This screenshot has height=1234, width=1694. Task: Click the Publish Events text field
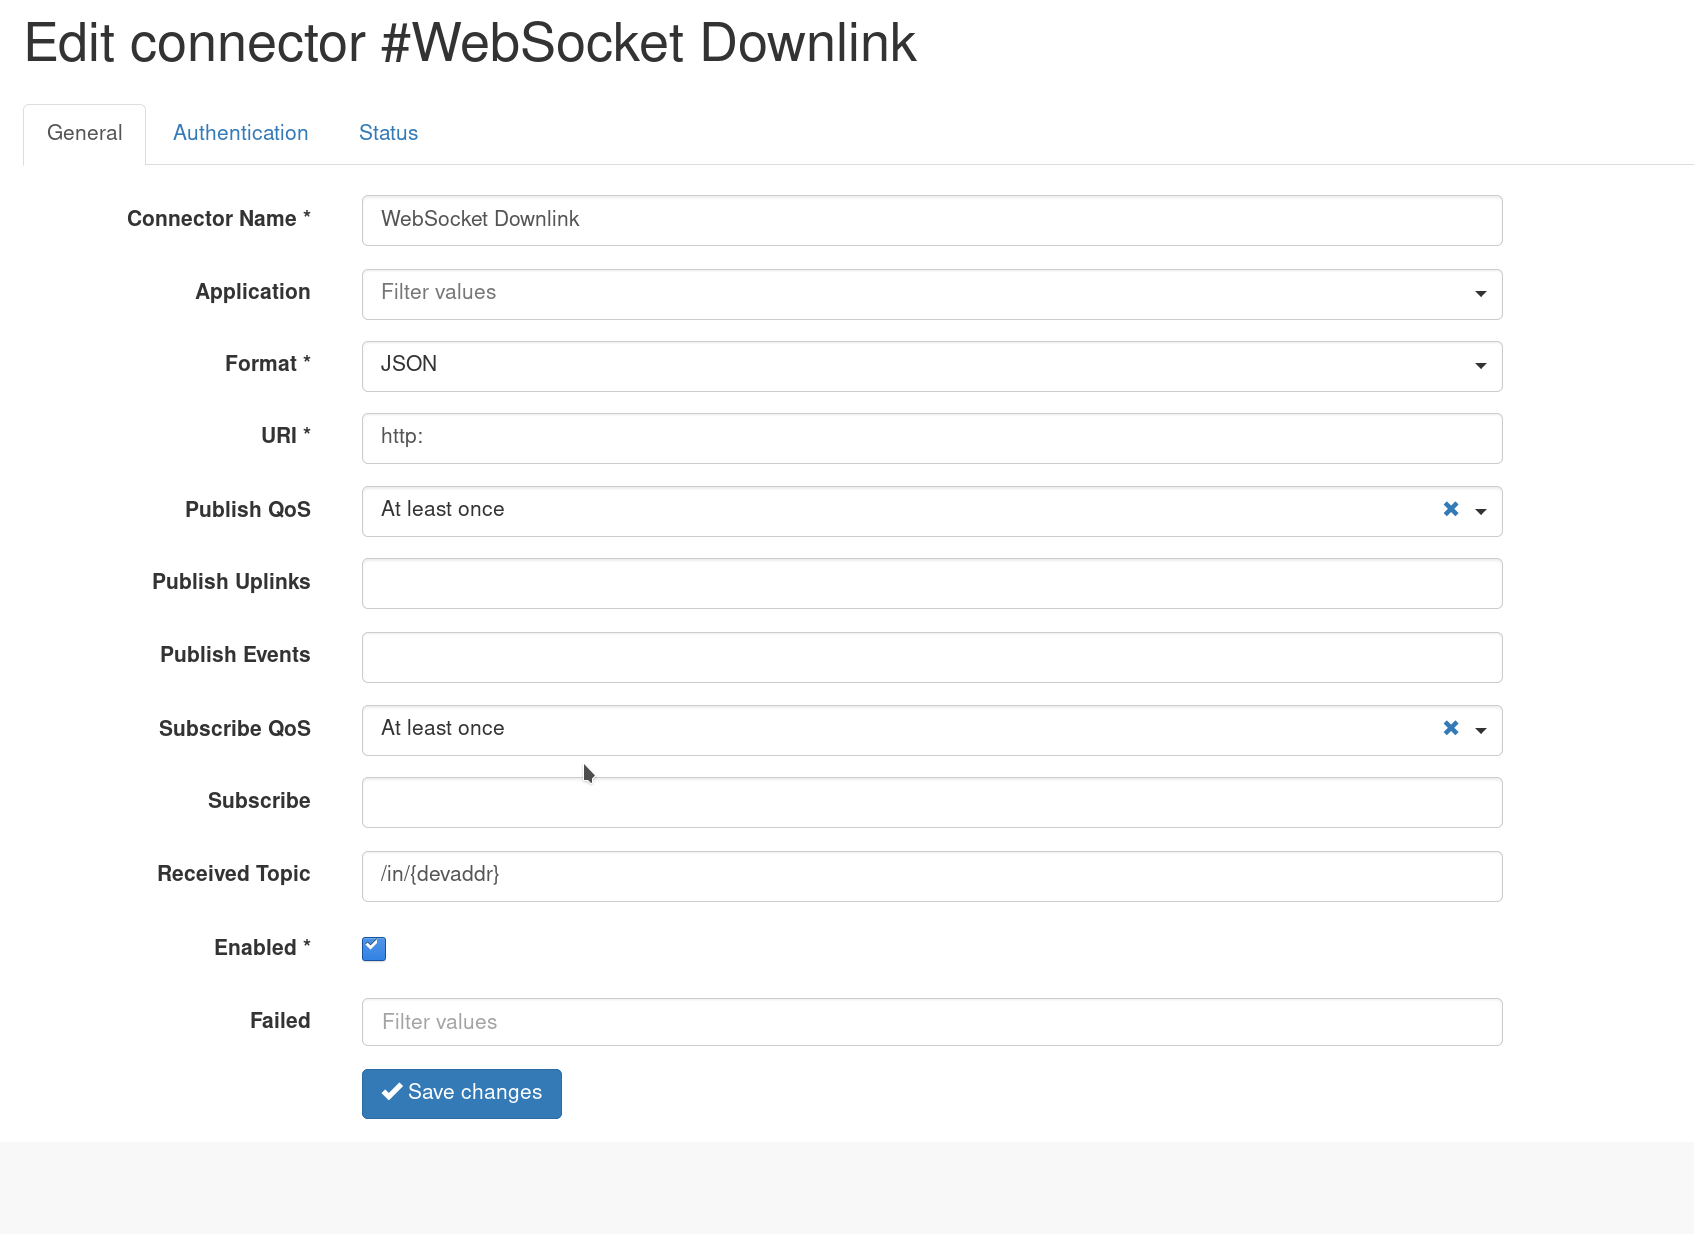point(932,657)
